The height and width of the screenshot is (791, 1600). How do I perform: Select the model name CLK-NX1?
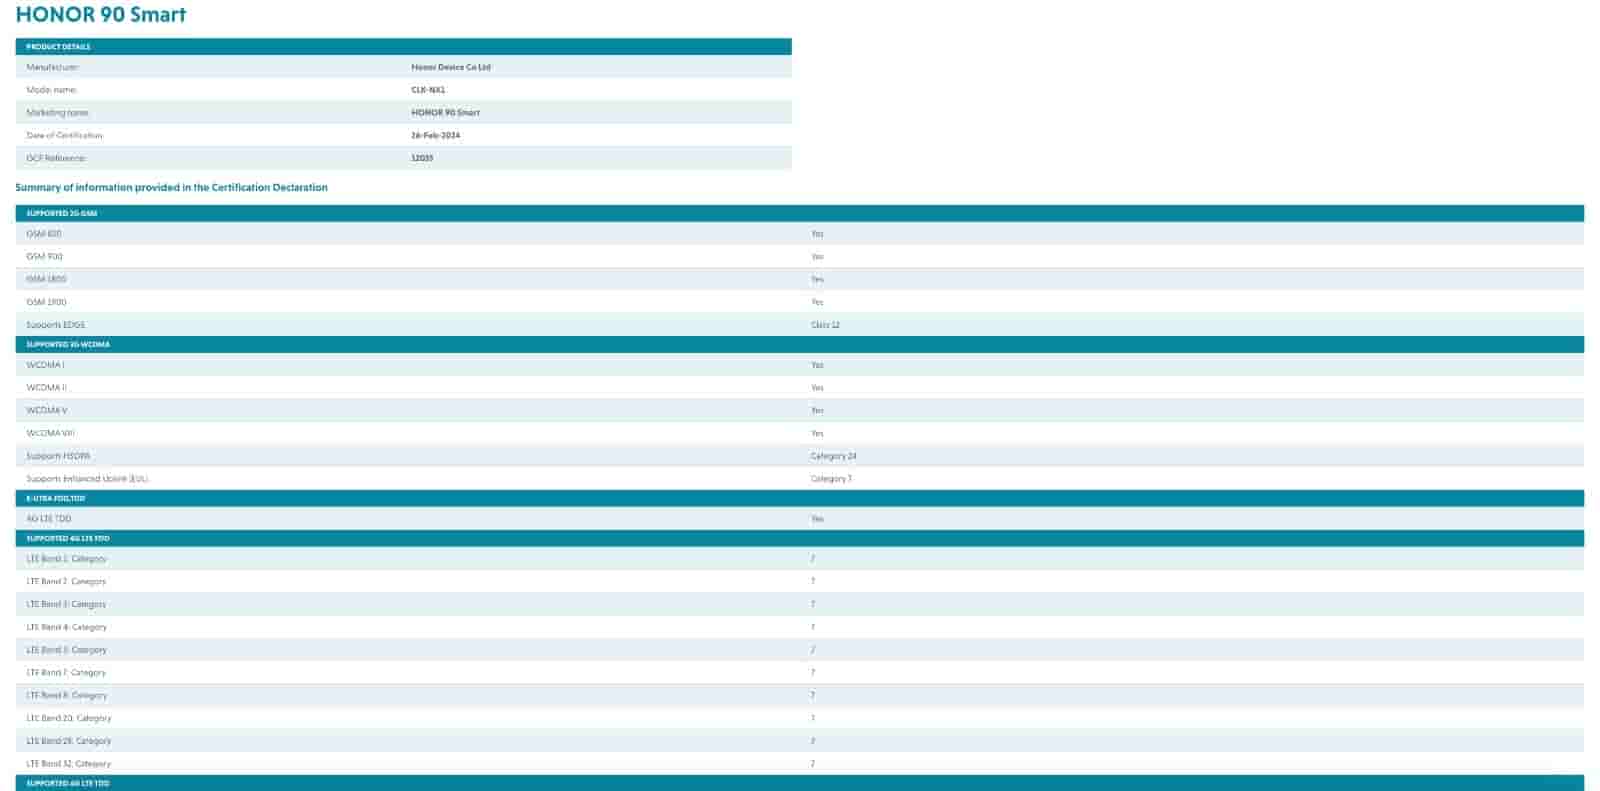(428, 90)
